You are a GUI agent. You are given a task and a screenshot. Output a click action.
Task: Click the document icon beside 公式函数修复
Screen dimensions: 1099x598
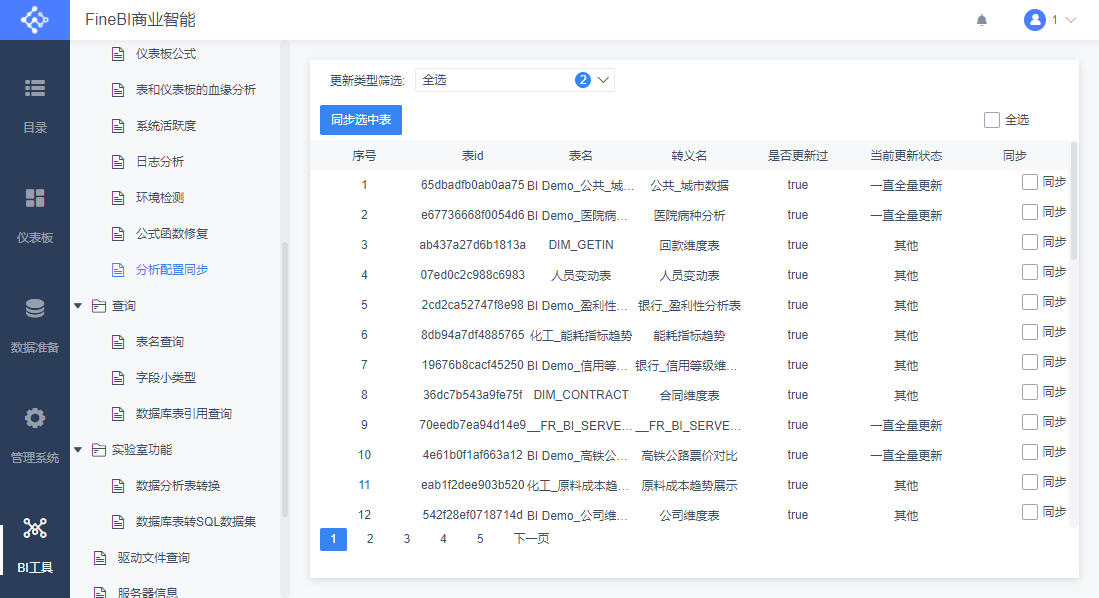pos(118,234)
